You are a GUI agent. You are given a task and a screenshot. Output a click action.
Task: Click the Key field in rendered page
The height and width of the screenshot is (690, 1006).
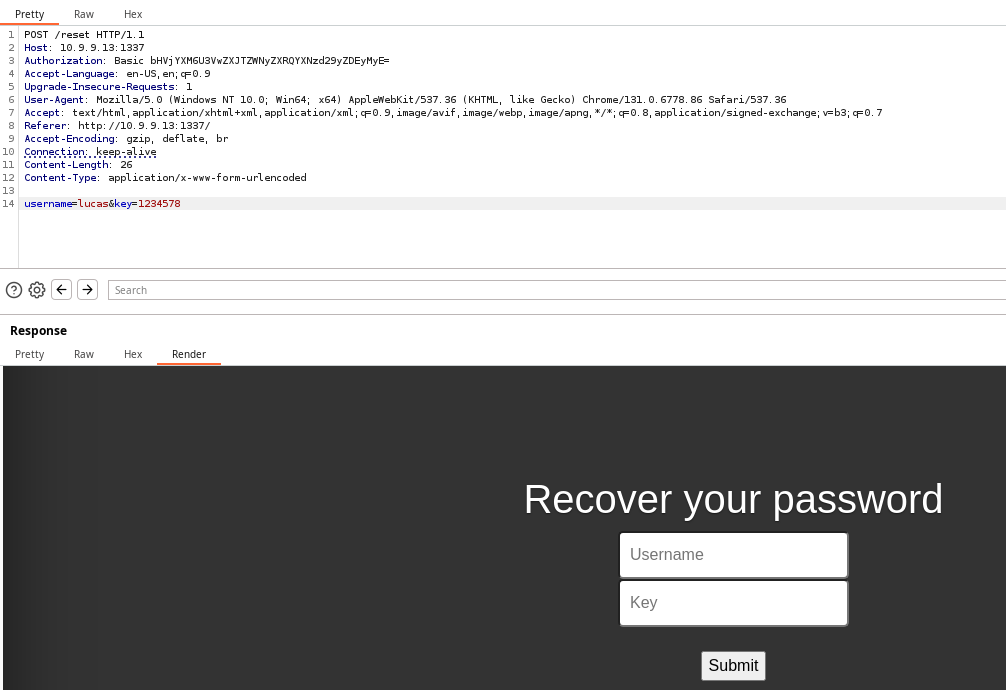733,603
